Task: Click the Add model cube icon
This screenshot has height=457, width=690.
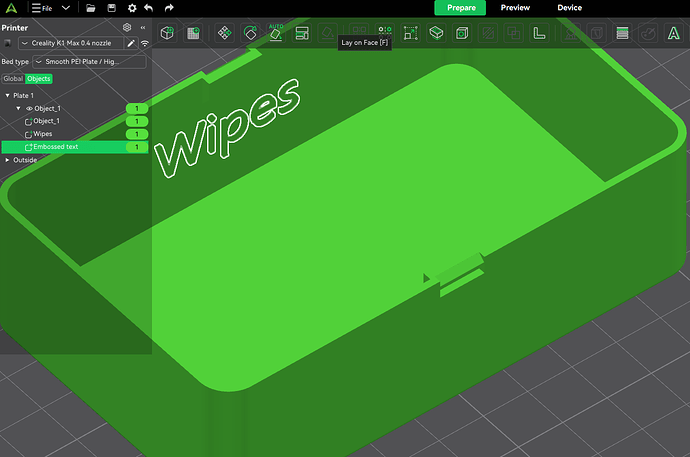Action: [x=168, y=33]
